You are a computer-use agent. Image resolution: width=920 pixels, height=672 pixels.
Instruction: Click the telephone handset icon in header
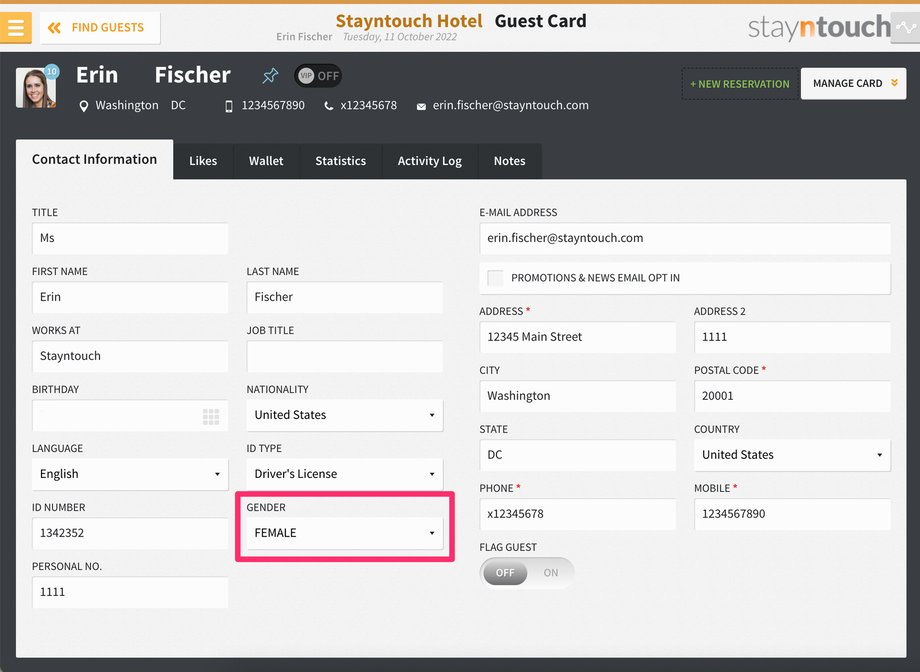point(329,106)
